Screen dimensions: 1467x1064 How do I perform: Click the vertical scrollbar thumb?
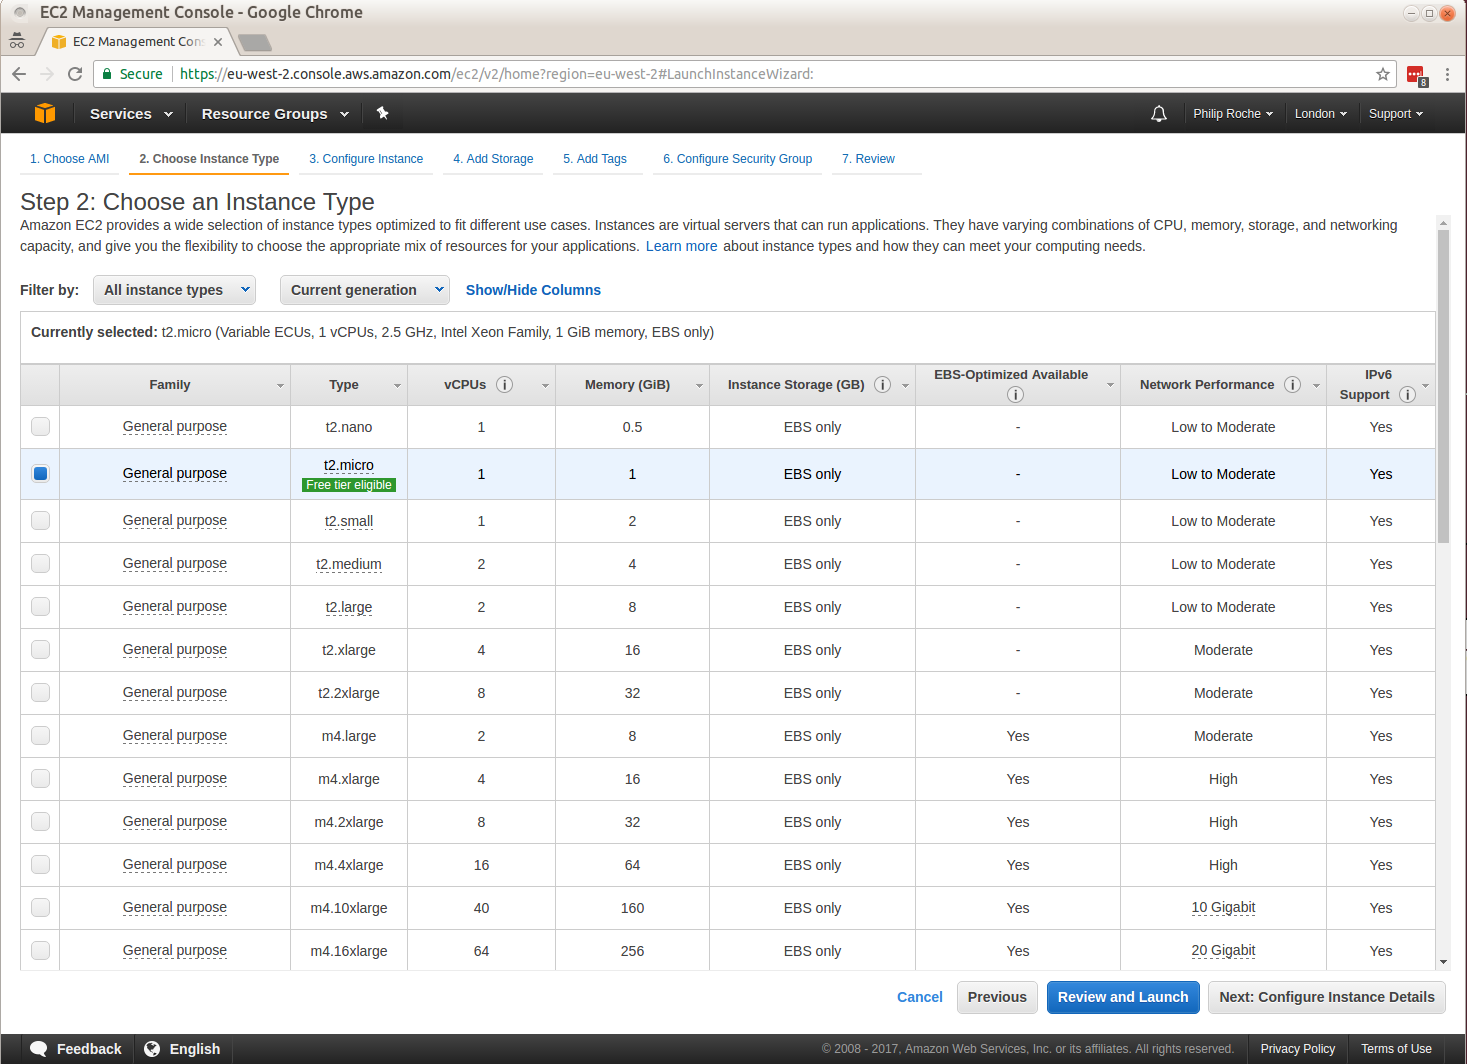tap(1443, 386)
